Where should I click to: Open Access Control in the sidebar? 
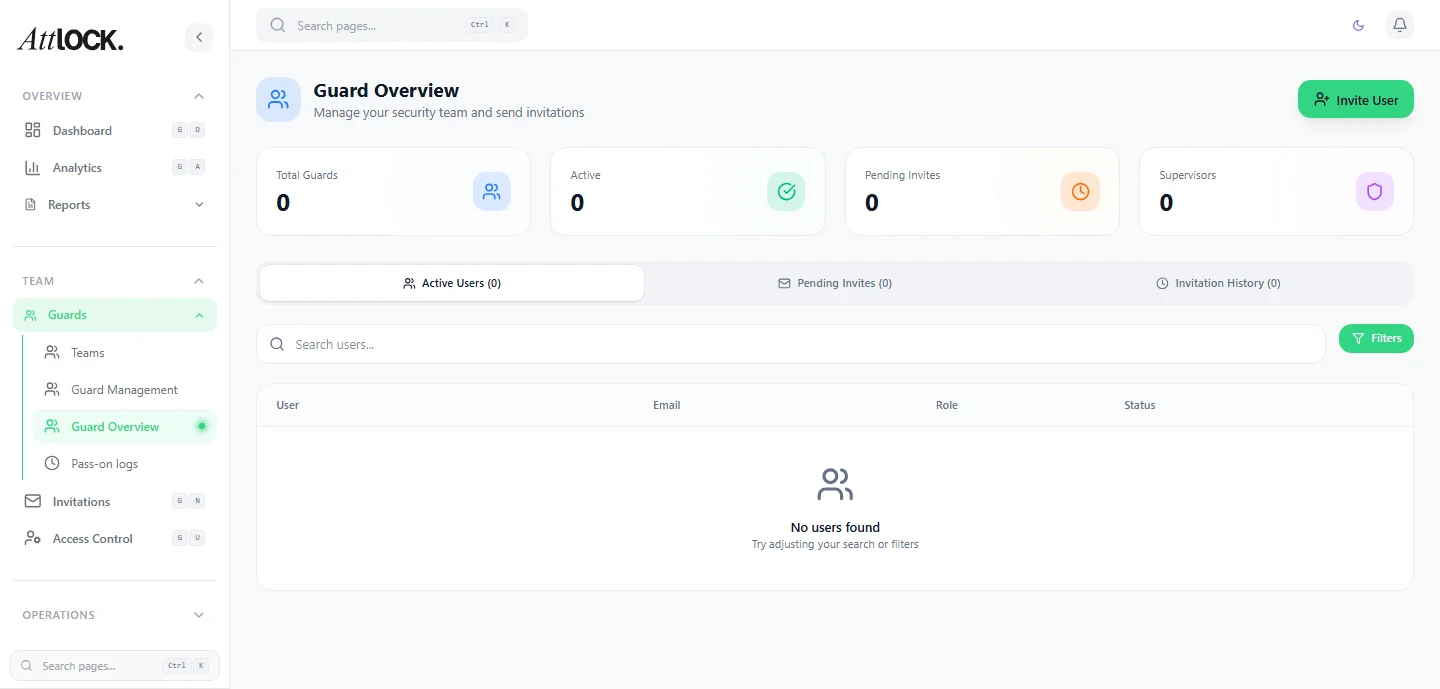tap(92, 538)
